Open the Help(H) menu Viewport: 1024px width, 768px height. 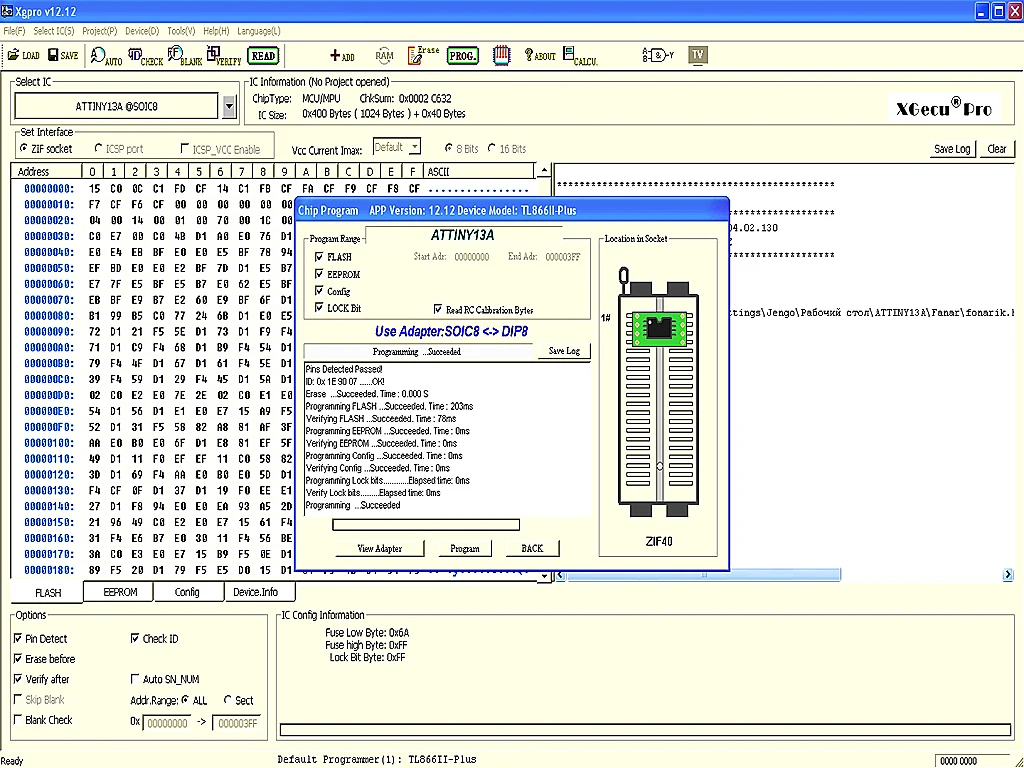click(216, 31)
